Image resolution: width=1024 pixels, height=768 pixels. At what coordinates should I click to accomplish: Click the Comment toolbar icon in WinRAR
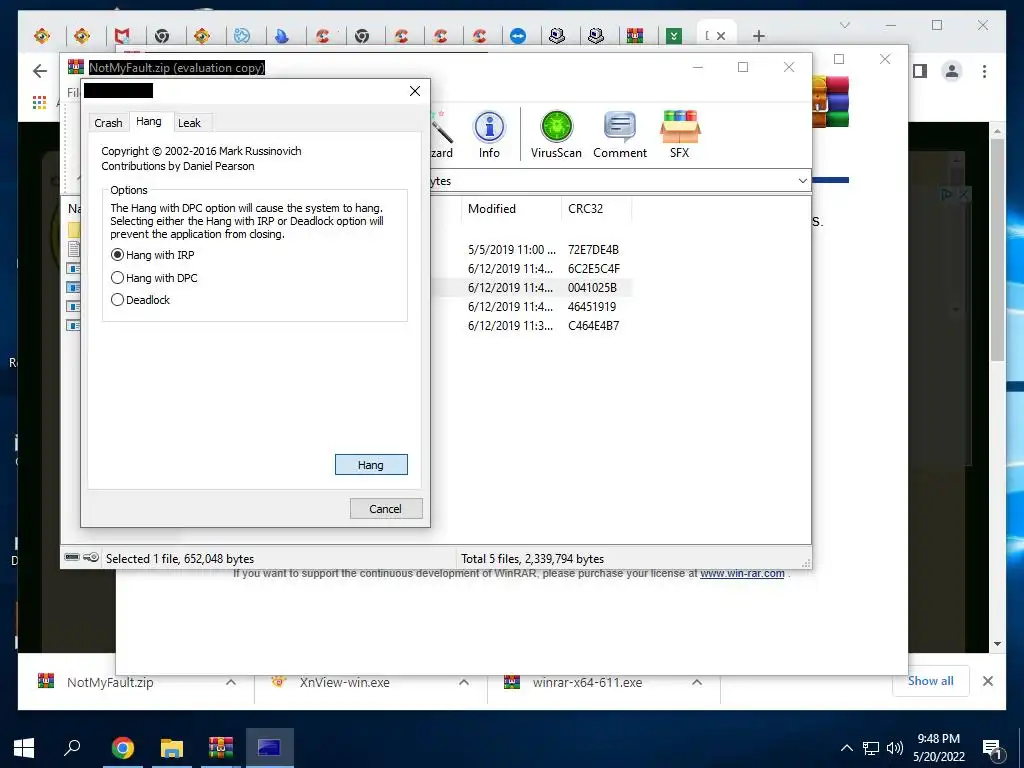620,135
